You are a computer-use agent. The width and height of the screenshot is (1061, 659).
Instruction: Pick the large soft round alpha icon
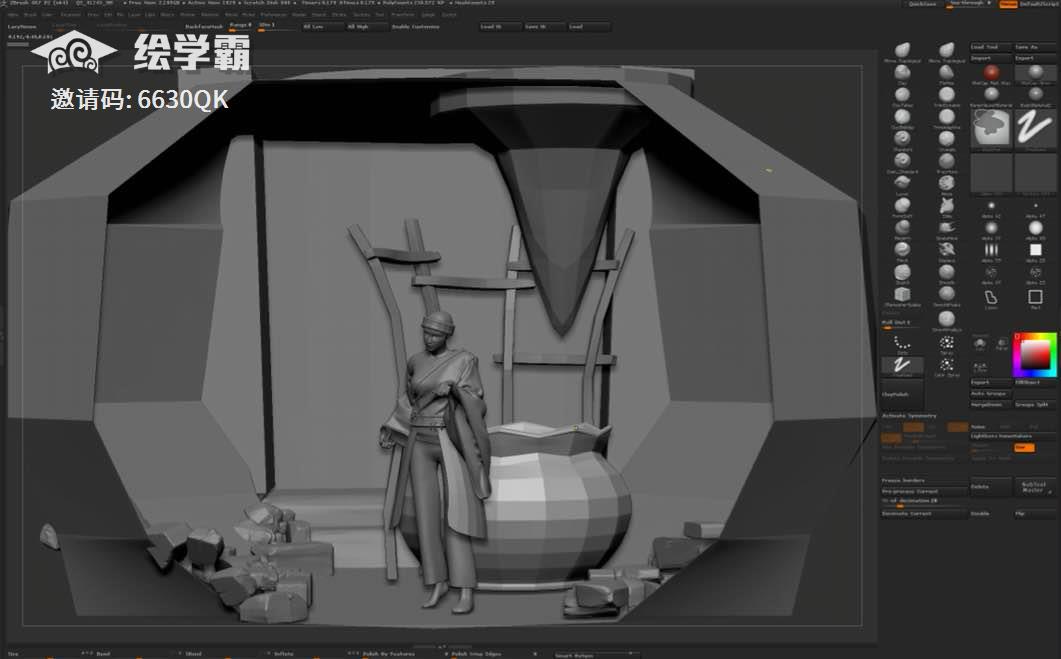[1036, 228]
